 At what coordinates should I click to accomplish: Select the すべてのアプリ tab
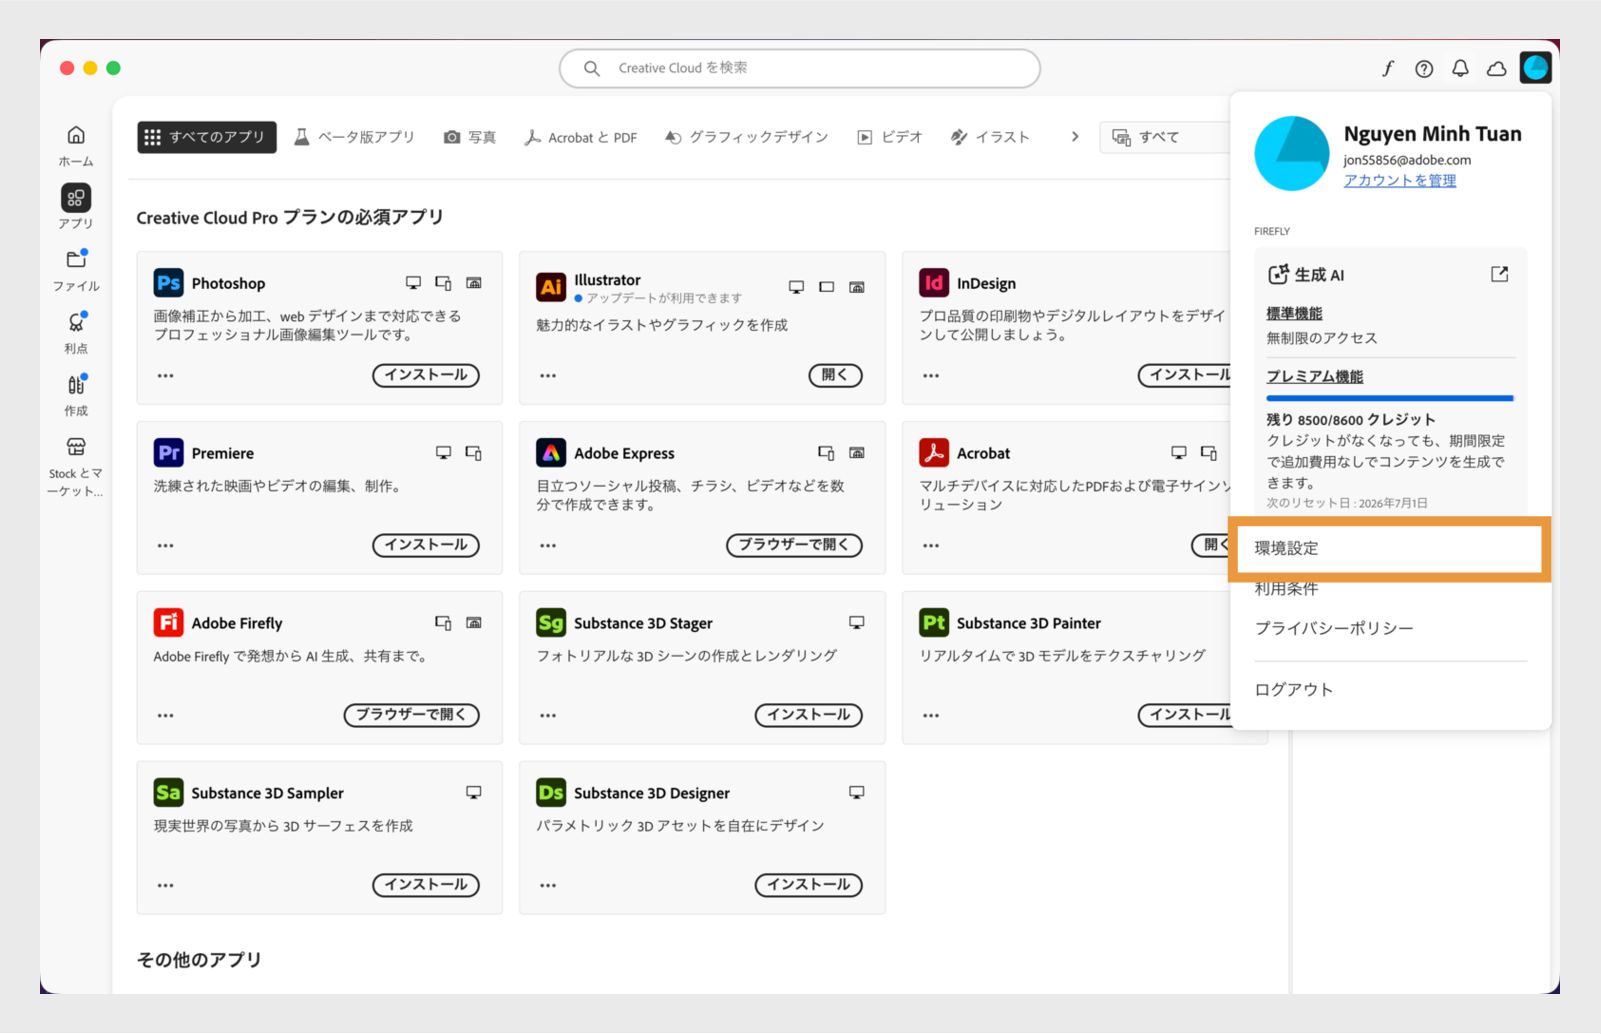(206, 137)
